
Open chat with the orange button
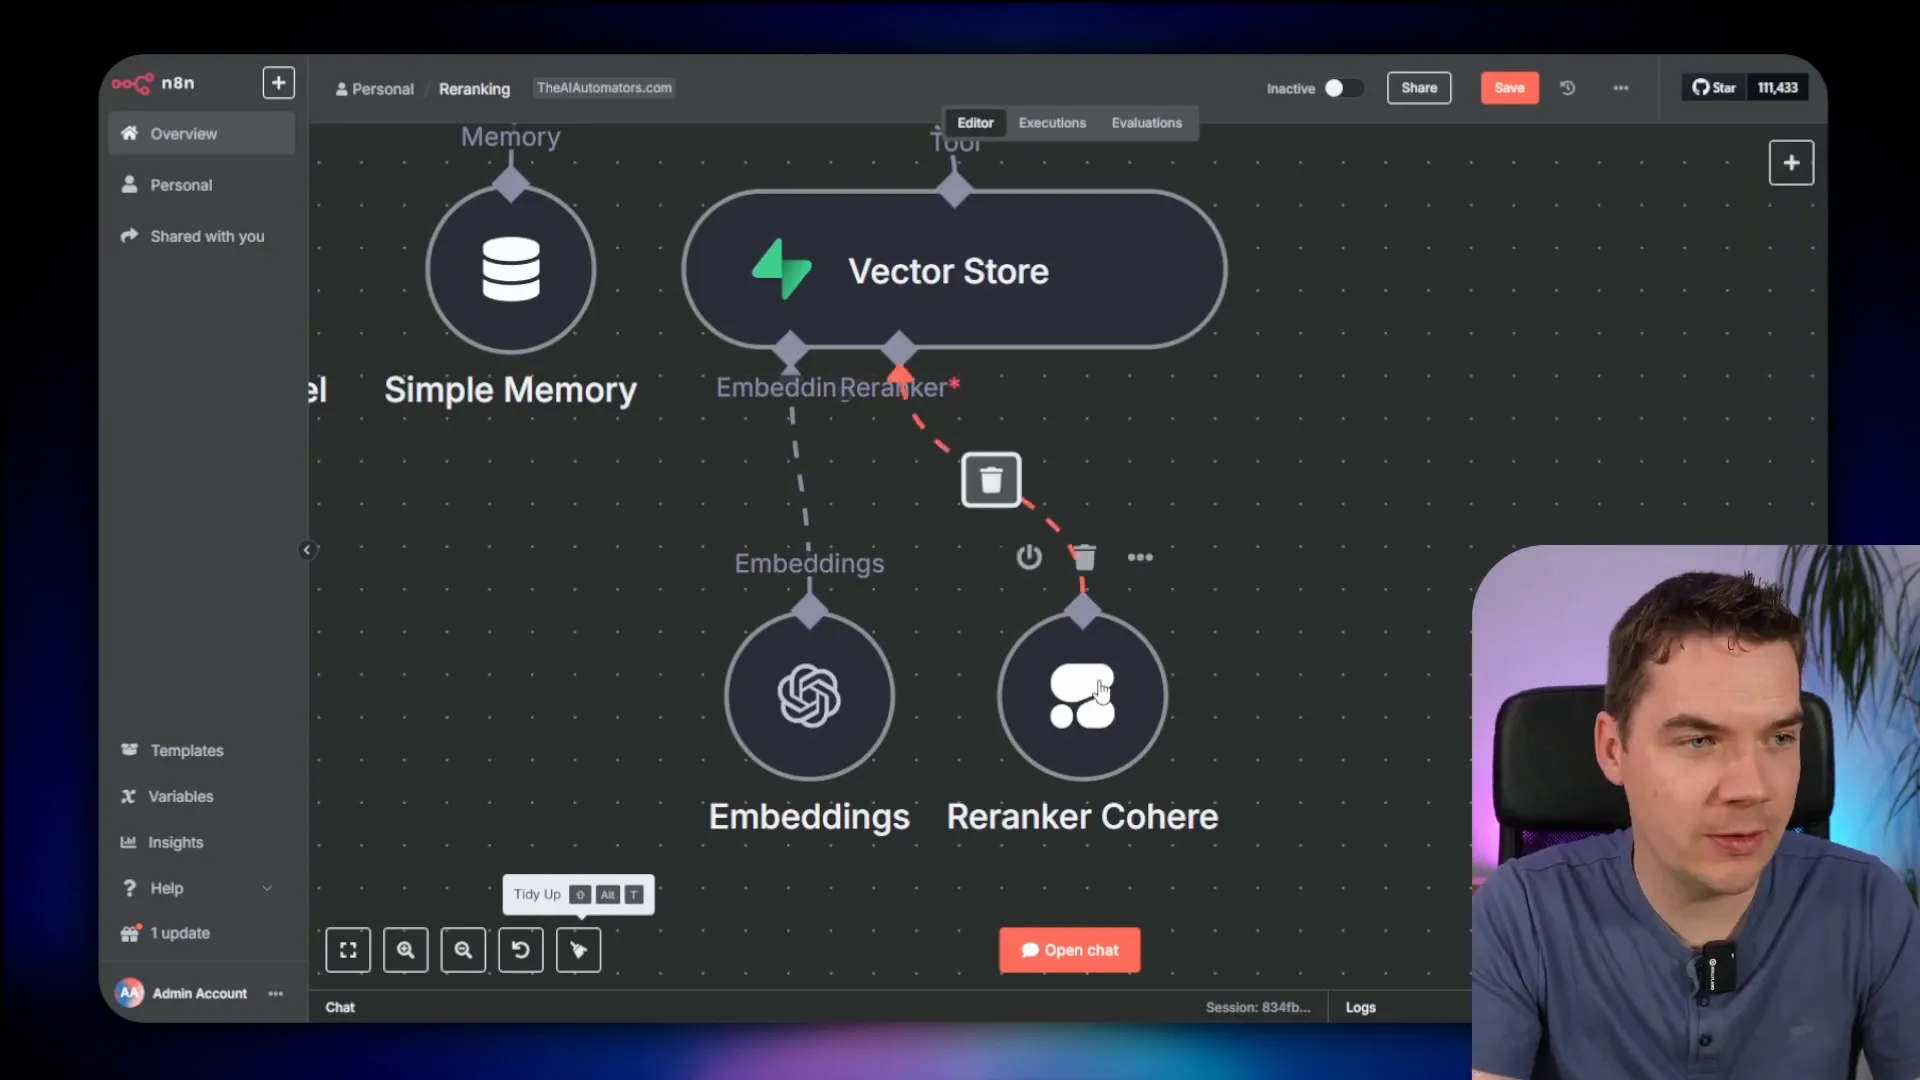click(1069, 950)
